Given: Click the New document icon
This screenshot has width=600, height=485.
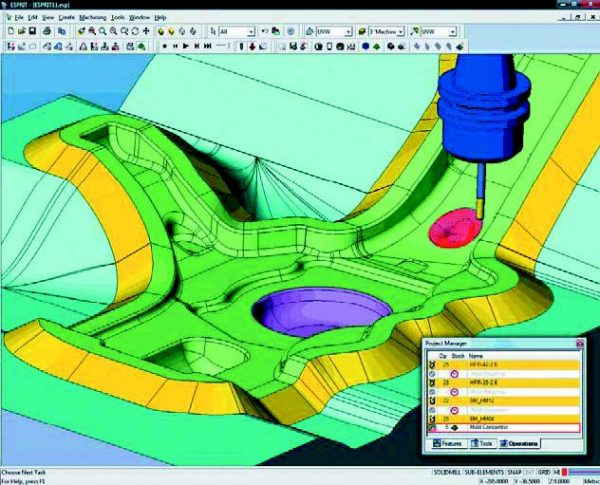Looking at the screenshot, I should click(11, 31).
